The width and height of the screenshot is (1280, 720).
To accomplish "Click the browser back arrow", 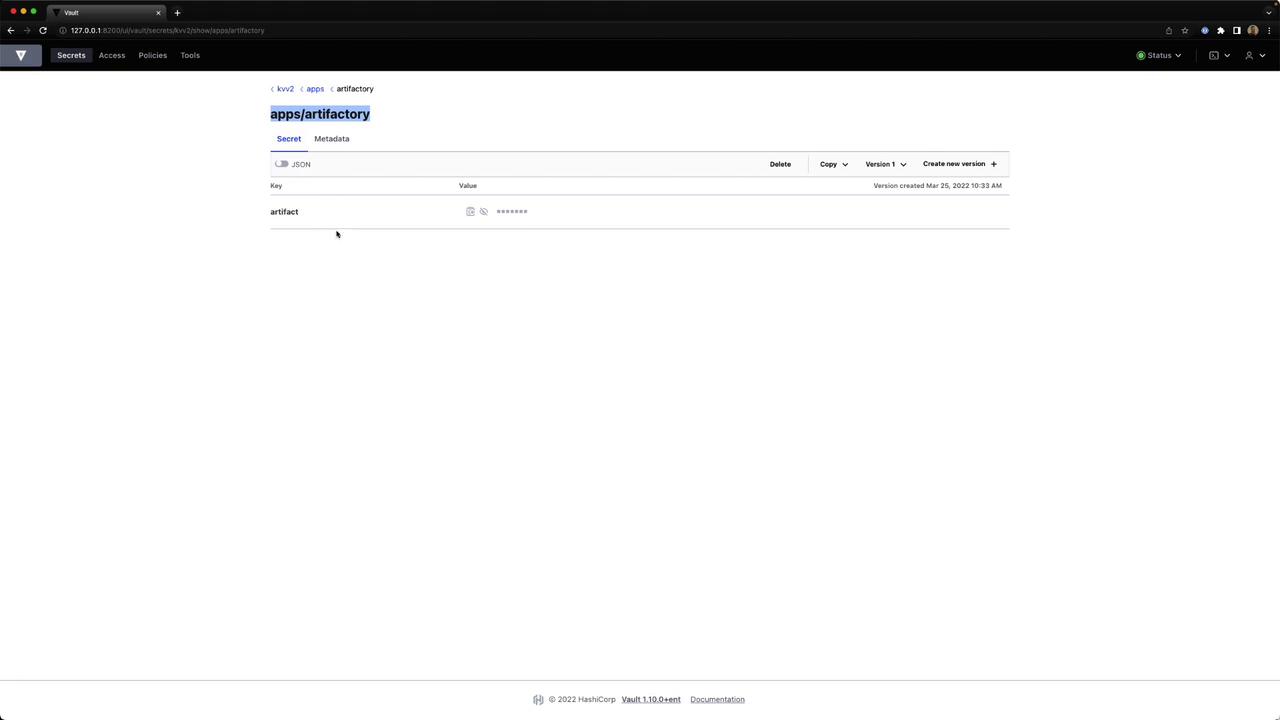I will point(11,30).
